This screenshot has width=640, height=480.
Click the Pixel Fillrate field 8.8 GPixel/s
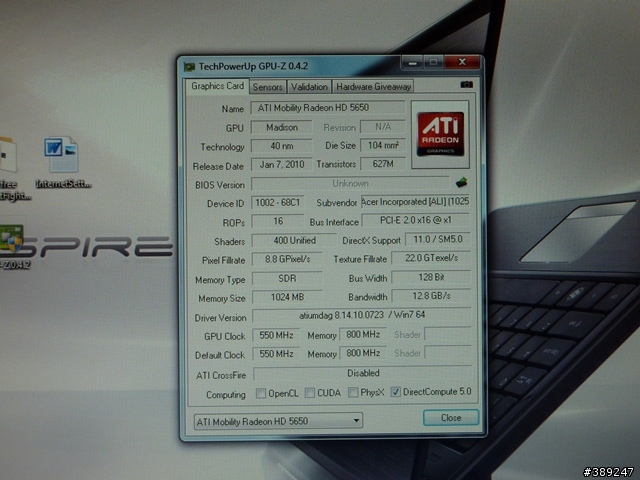(287, 259)
